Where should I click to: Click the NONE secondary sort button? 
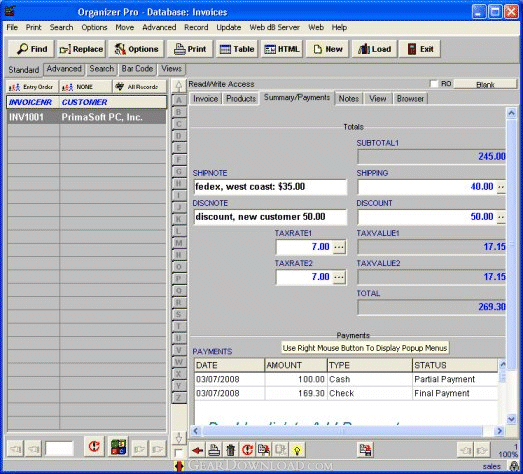tap(85, 87)
